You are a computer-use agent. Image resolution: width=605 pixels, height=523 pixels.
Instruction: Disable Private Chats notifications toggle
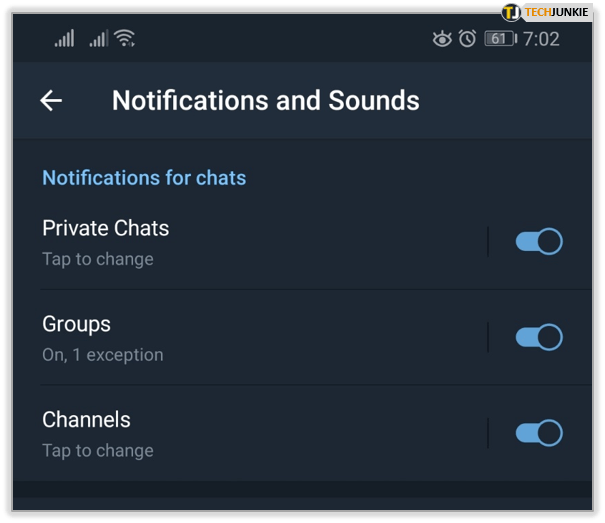pyautogui.click(x=539, y=241)
